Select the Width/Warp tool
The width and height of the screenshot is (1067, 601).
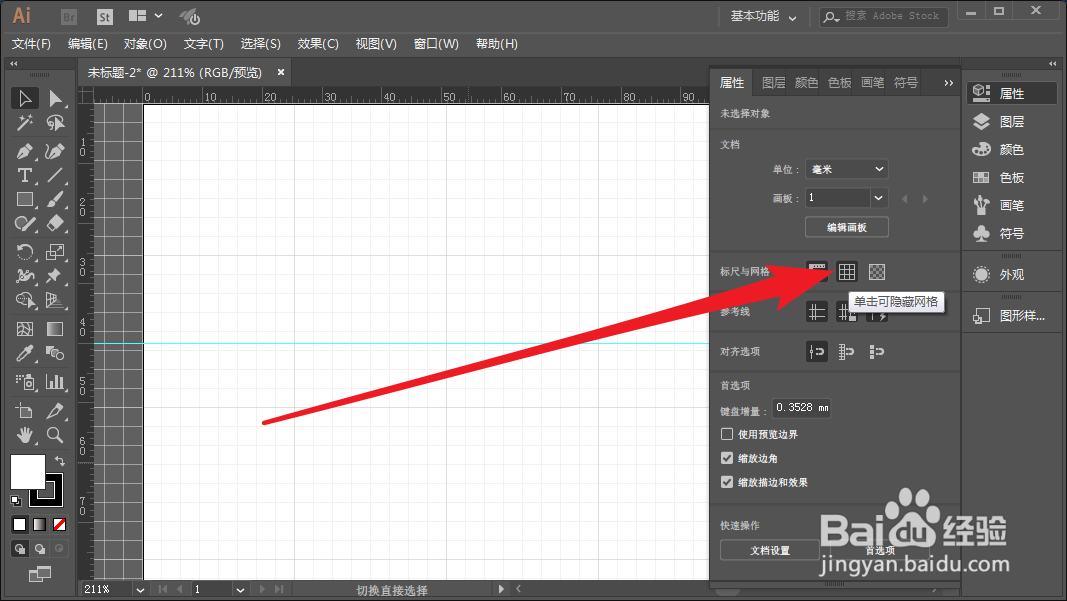pos(24,276)
